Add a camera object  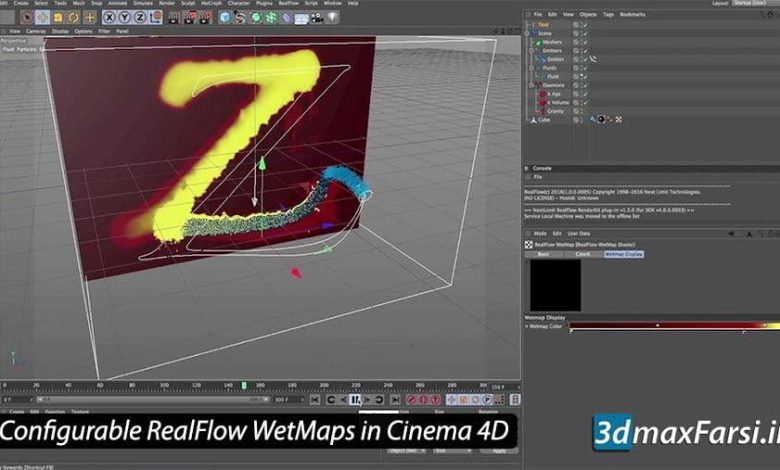[317, 18]
